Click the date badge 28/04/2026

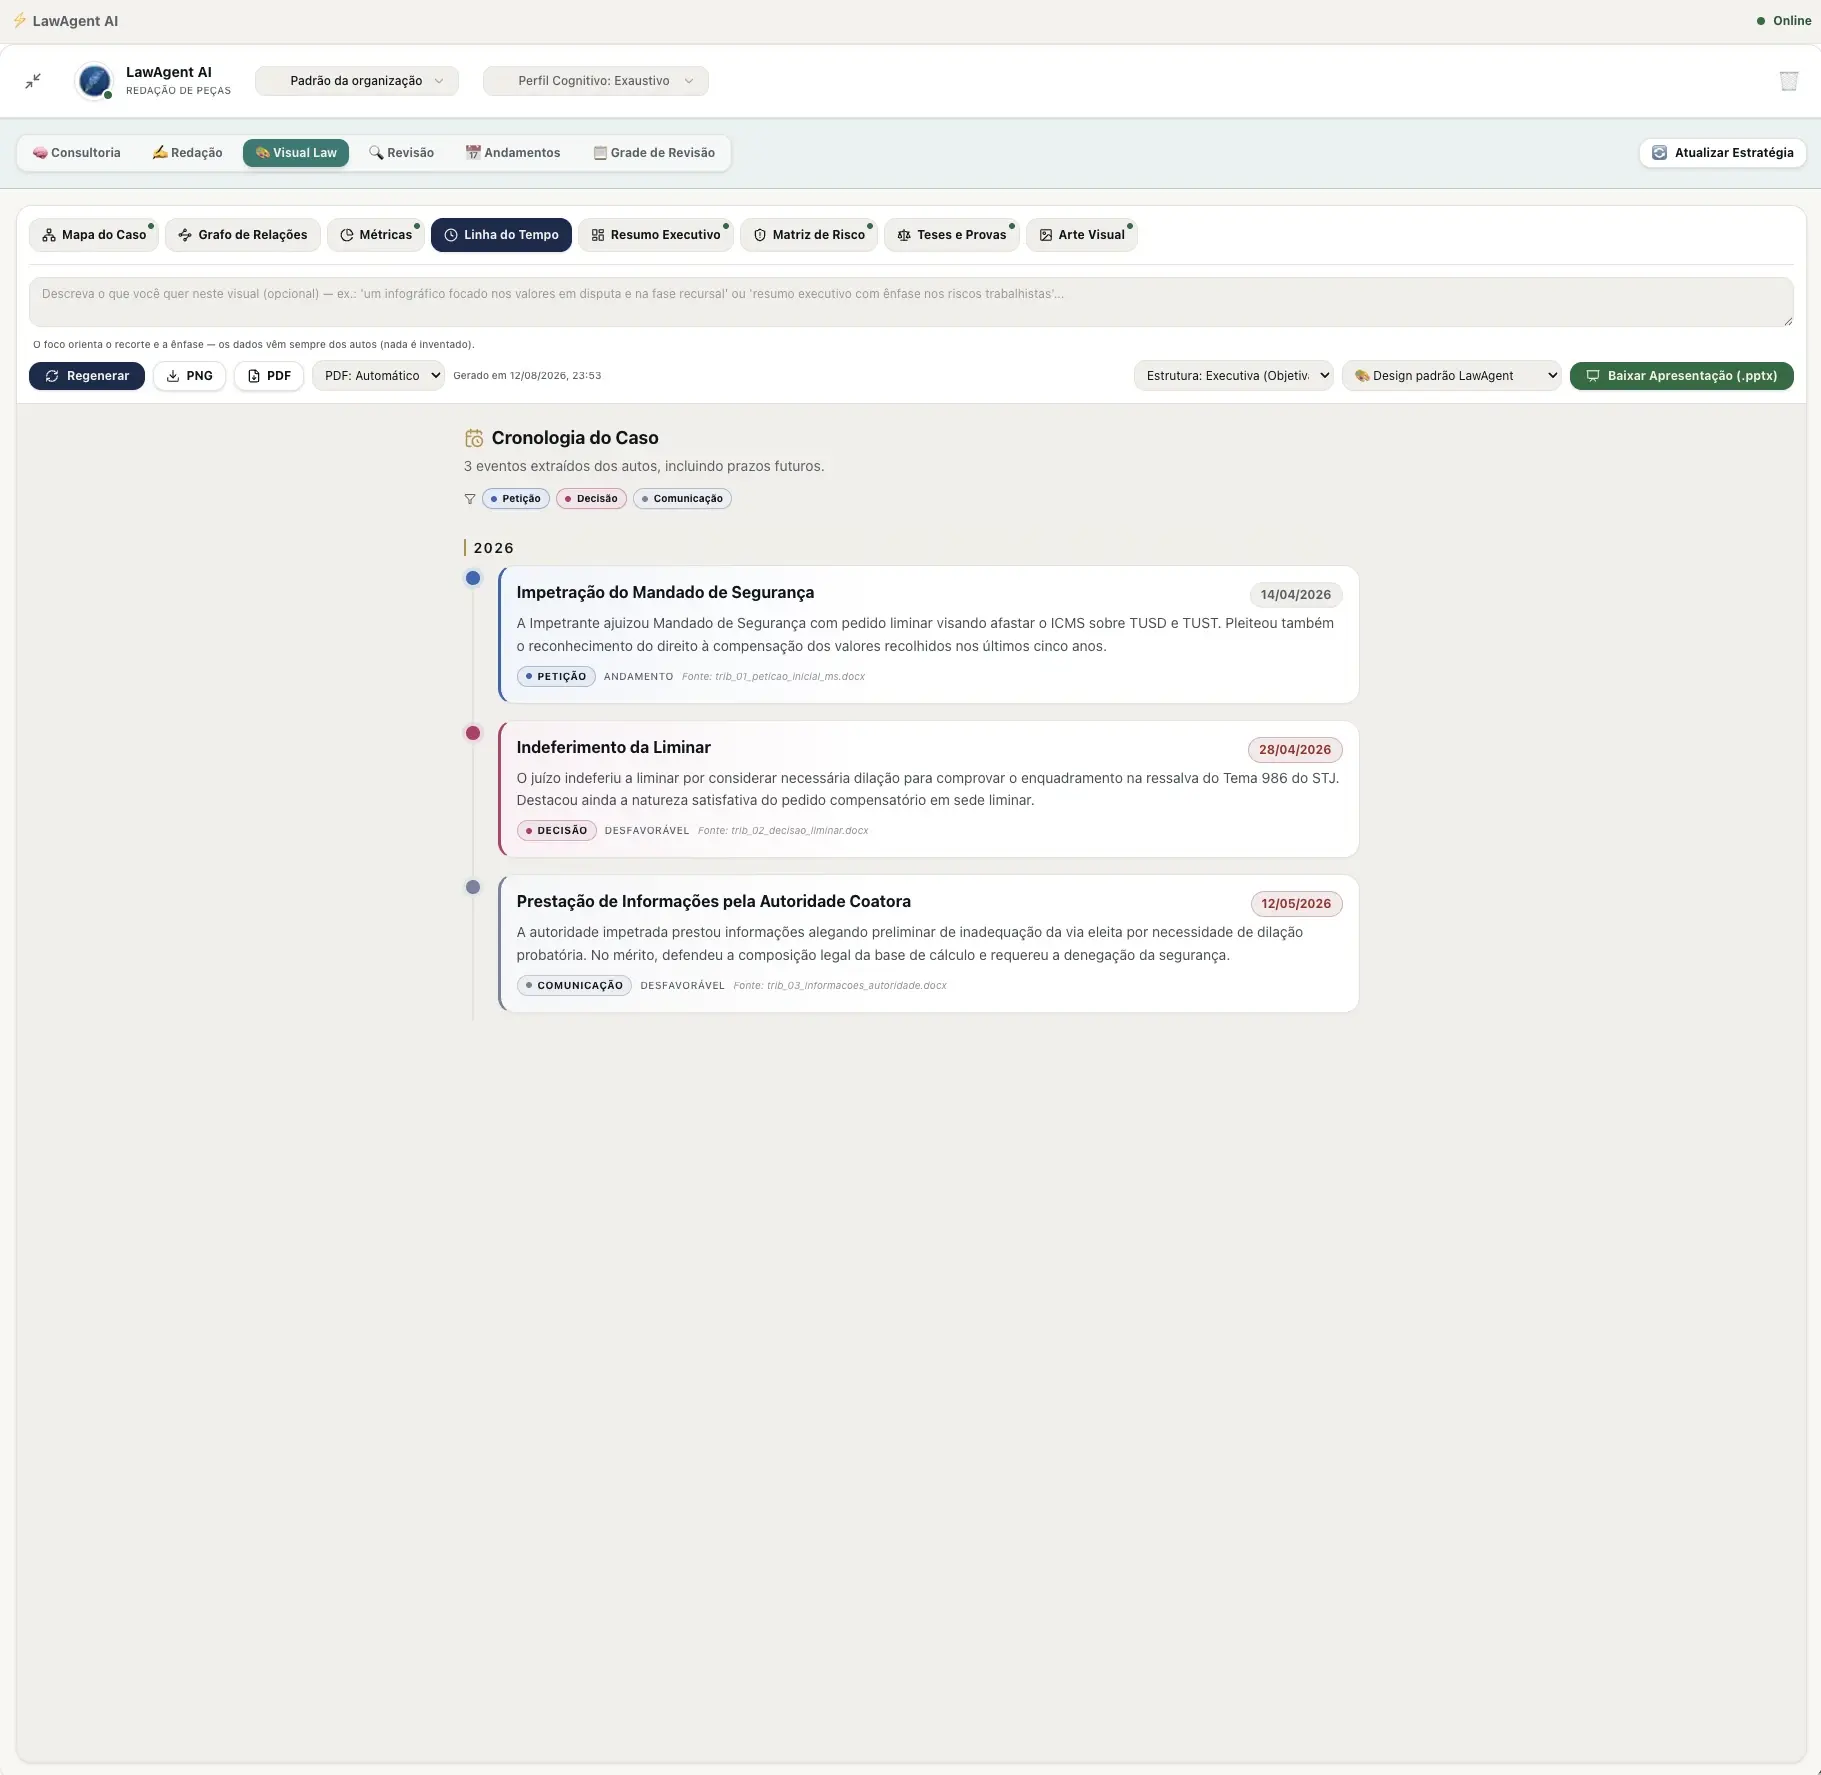(x=1295, y=750)
